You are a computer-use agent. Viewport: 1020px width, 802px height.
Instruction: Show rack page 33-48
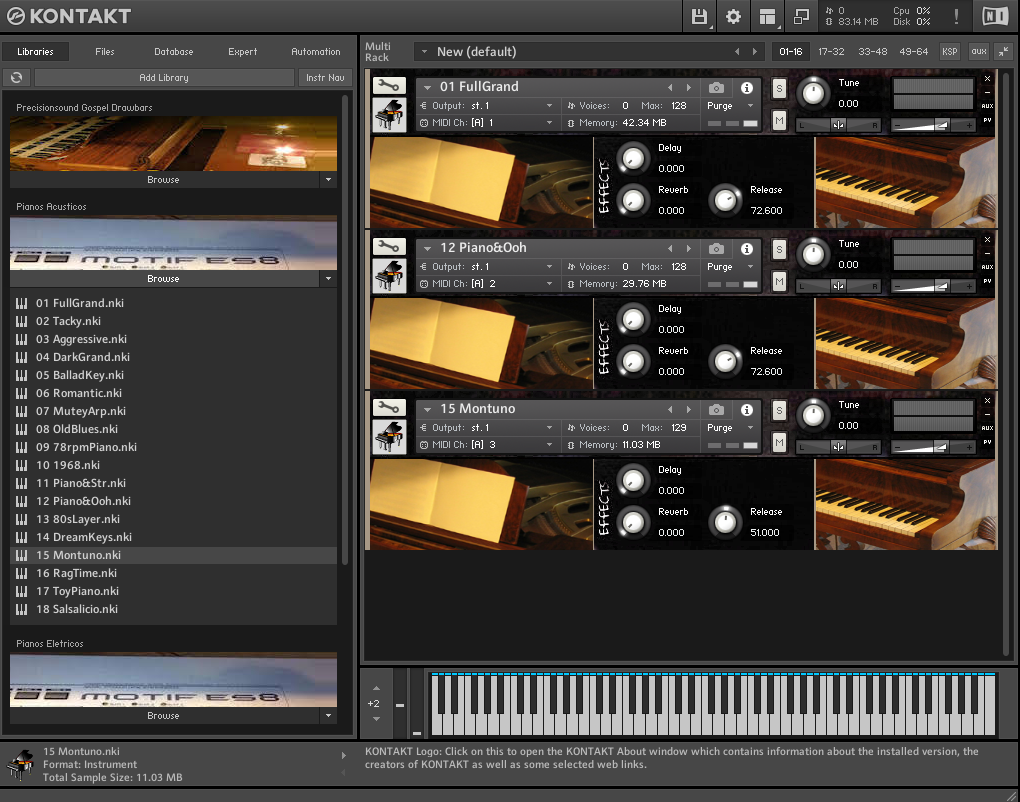[x=872, y=51]
